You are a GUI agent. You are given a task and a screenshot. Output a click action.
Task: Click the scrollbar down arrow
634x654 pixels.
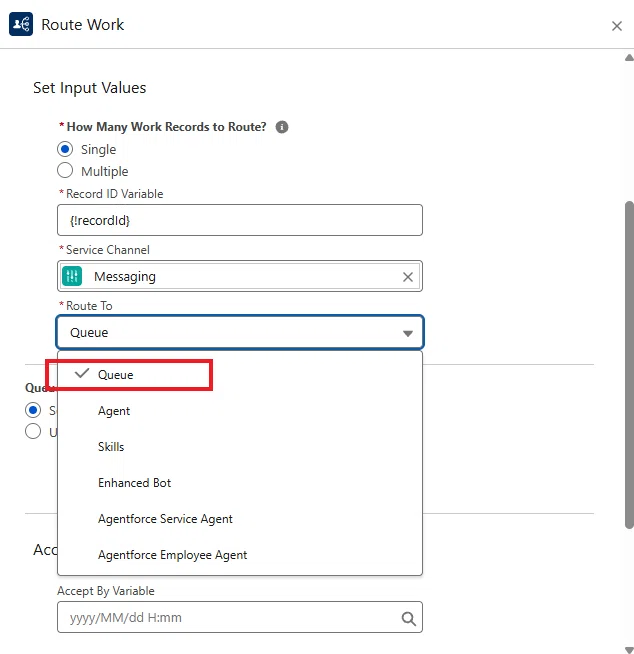tap(629, 650)
